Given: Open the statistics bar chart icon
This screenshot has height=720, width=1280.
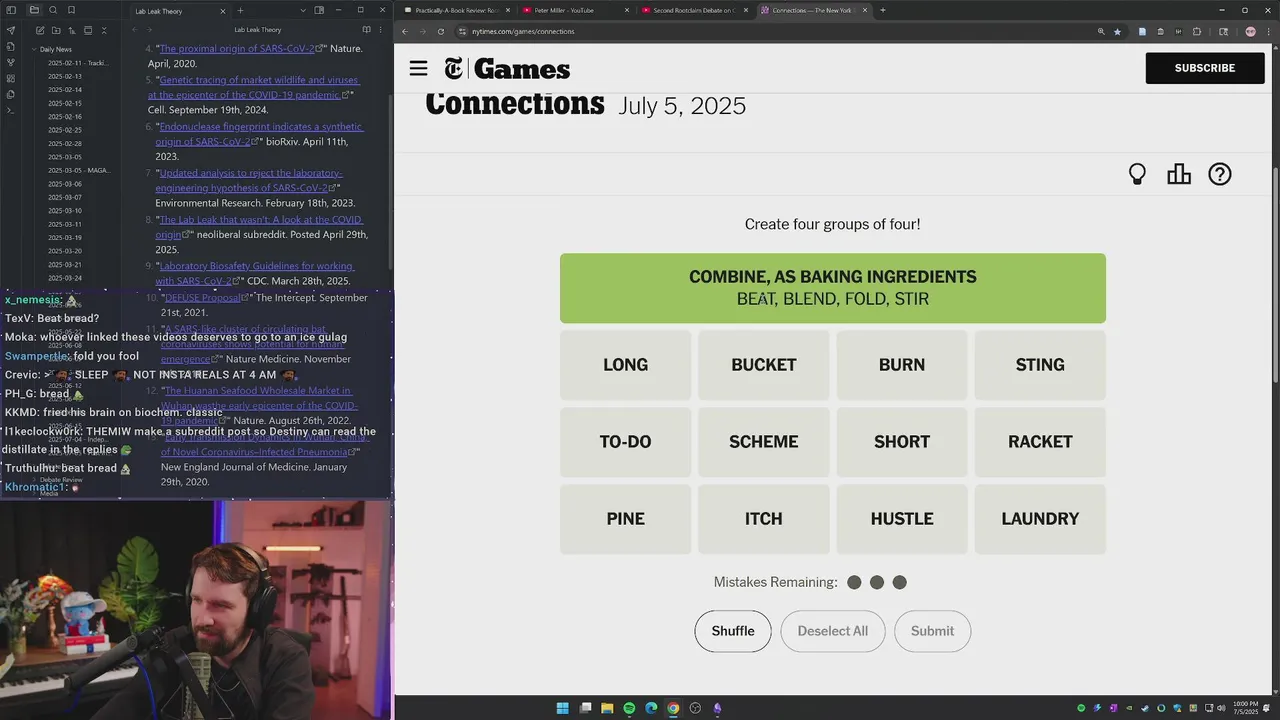Looking at the screenshot, I should [x=1179, y=174].
